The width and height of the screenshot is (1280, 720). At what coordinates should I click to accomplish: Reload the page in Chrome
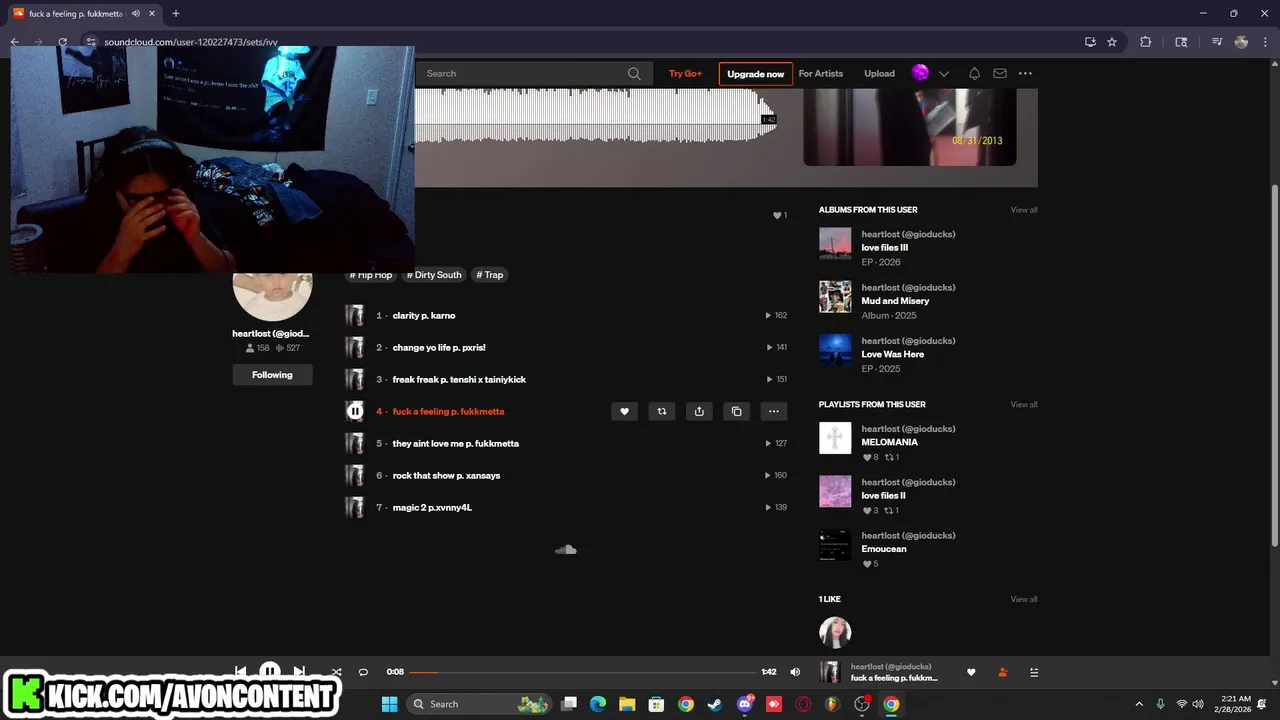click(62, 42)
